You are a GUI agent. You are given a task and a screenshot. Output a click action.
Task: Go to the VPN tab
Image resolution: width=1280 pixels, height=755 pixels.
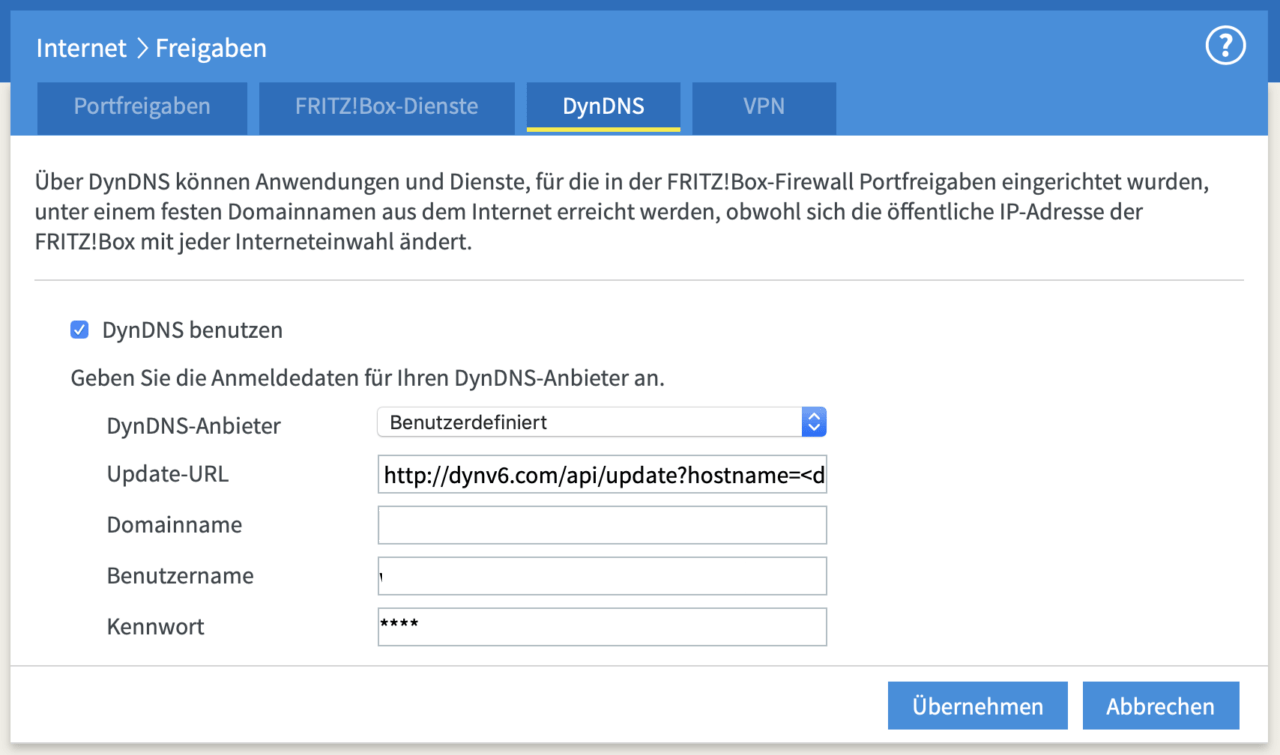763,106
